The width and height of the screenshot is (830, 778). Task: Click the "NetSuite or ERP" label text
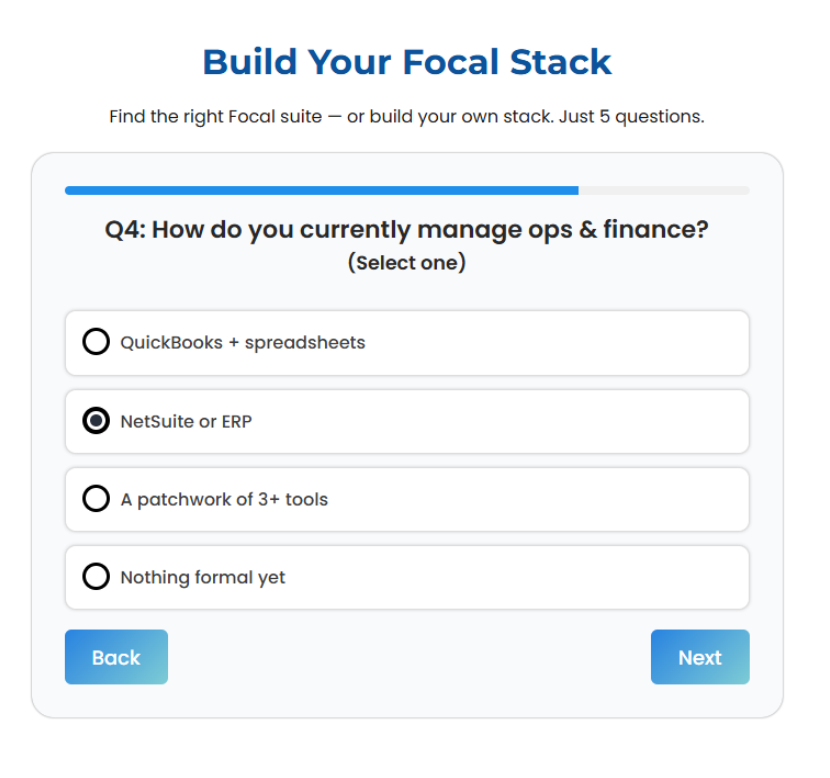[186, 421]
